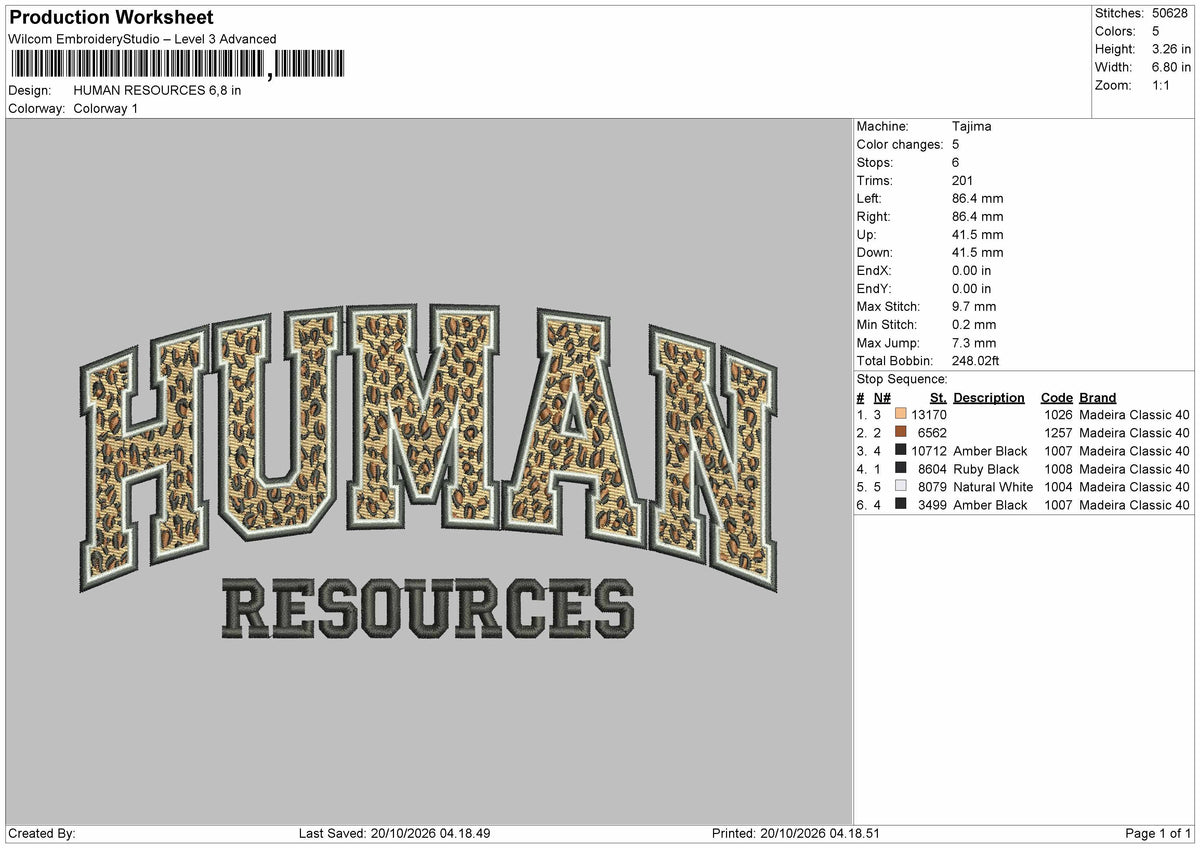Screen dimensions: 1200x848
Task: Click the Machine value 'Tajima'
Action: pos(972,126)
